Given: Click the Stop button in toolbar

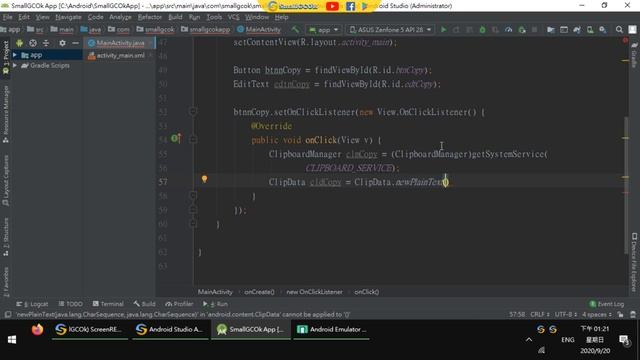Looking at the screenshot, I should tap(535, 29).
